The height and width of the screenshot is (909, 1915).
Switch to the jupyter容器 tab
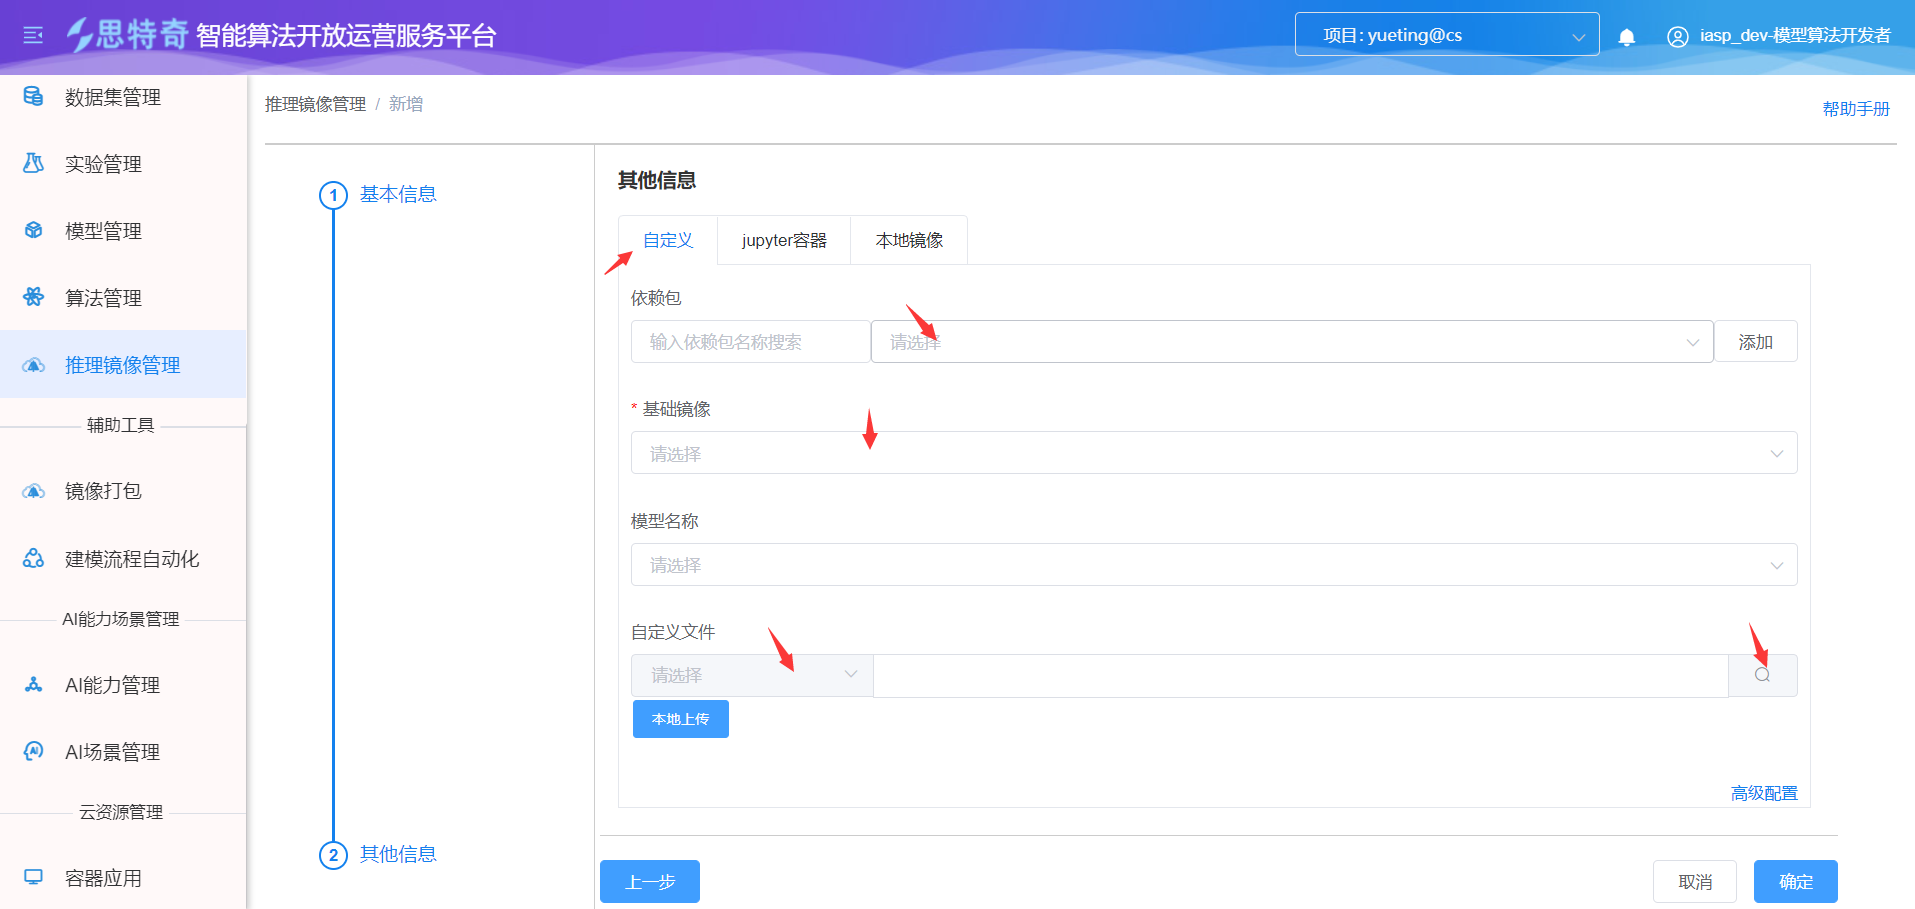click(x=784, y=240)
